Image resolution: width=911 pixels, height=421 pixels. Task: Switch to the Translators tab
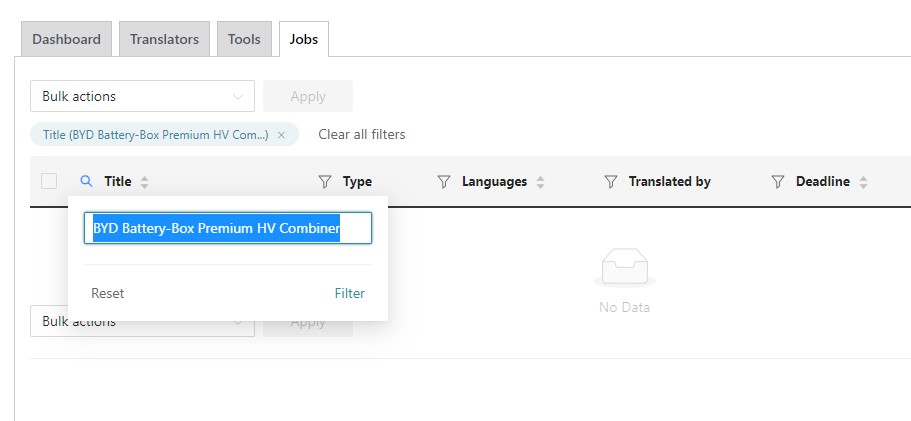tap(164, 39)
